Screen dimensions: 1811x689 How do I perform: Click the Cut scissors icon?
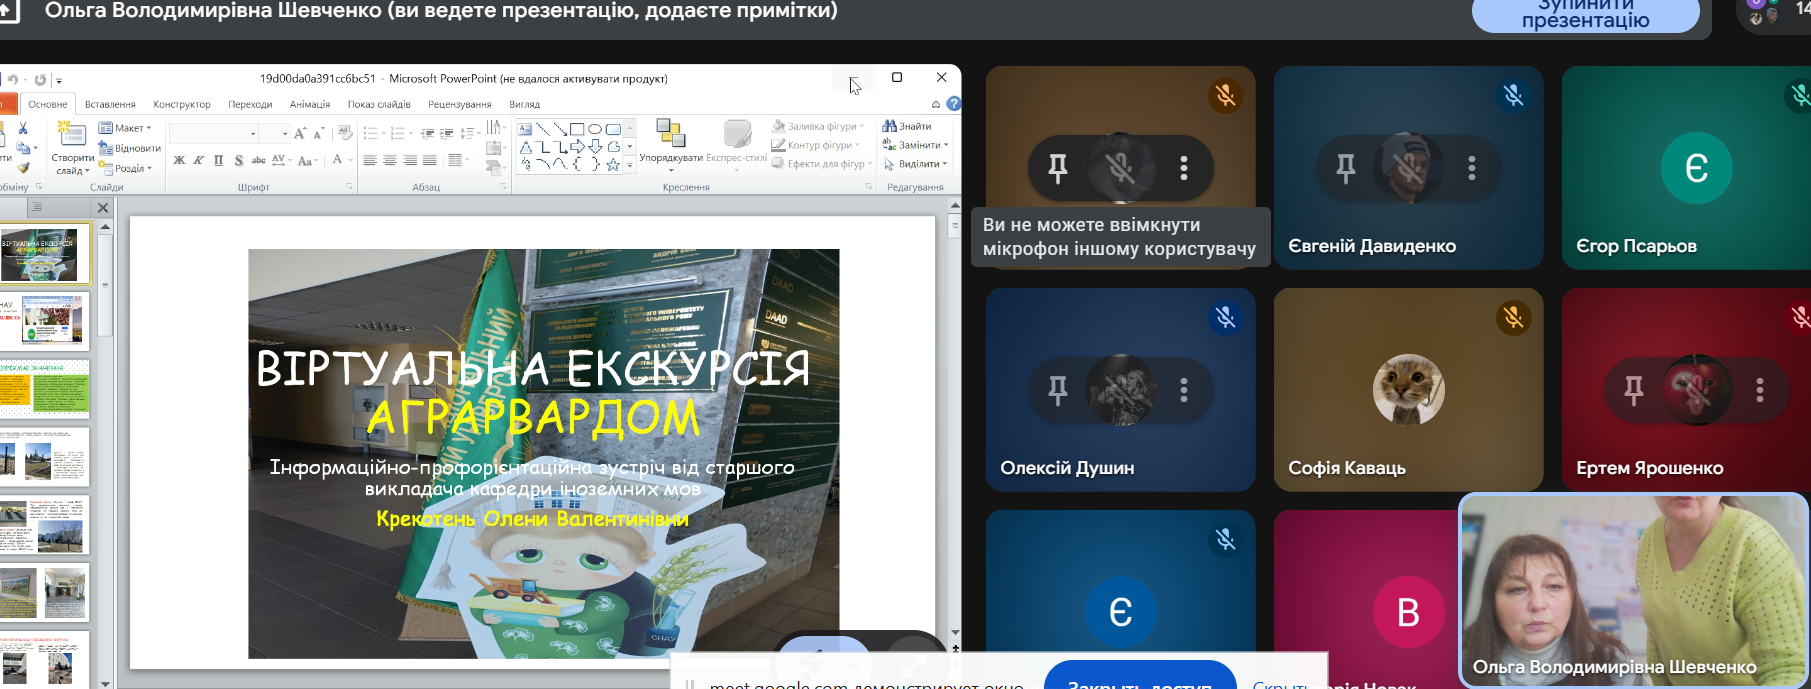tap(22, 128)
